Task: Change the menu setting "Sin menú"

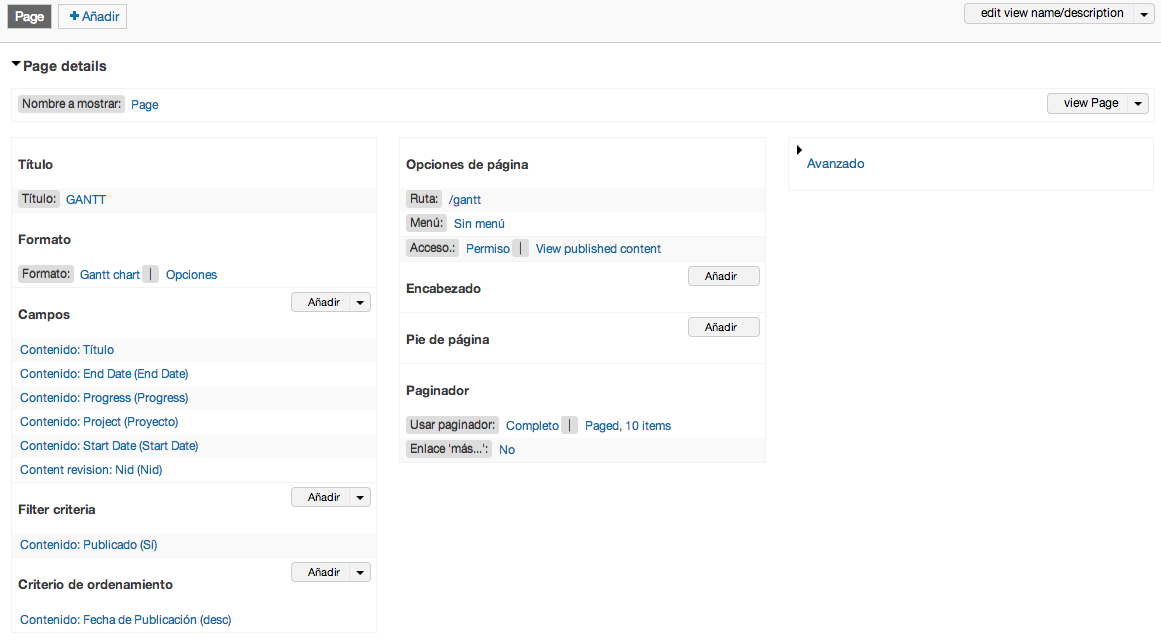Action: 478,223
